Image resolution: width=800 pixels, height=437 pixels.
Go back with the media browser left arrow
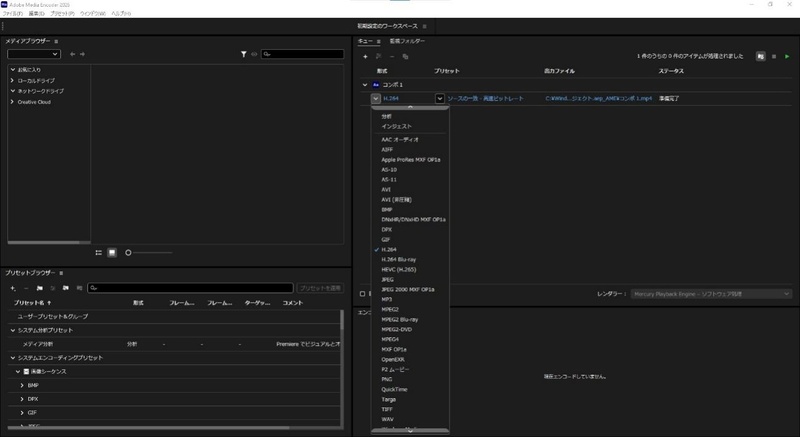72,54
